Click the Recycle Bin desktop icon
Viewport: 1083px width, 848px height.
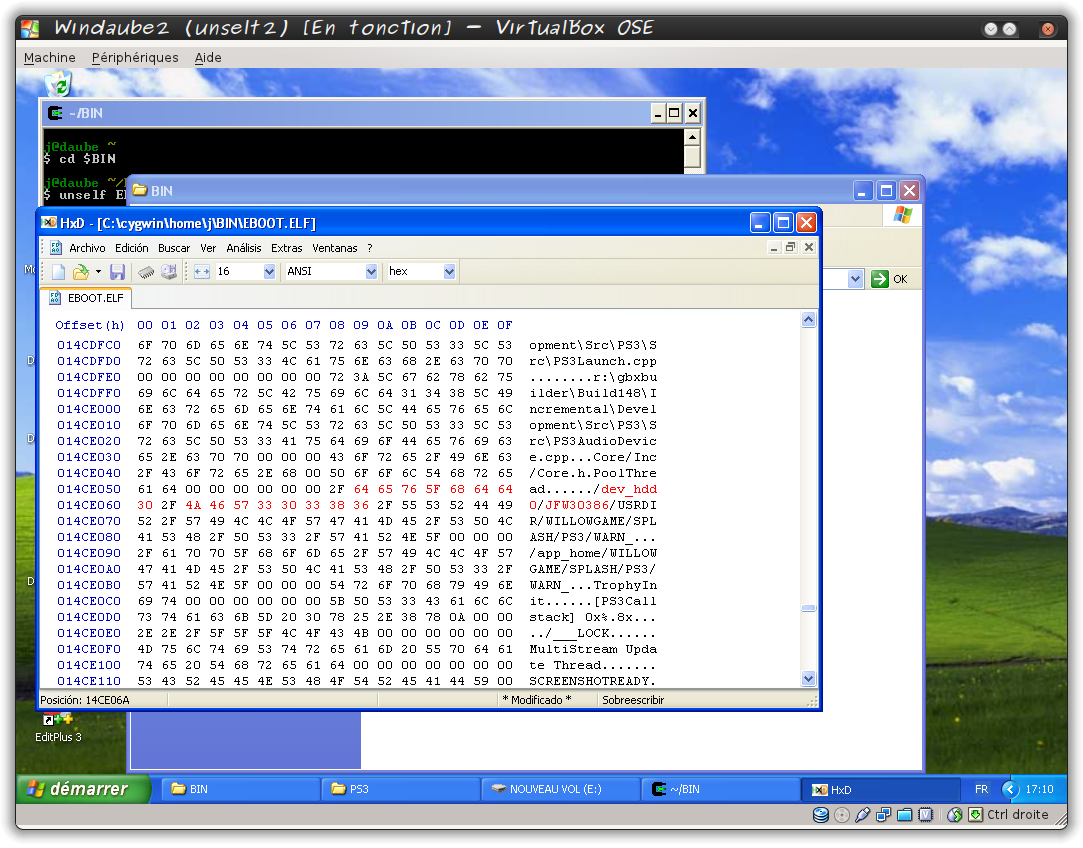[59, 84]
